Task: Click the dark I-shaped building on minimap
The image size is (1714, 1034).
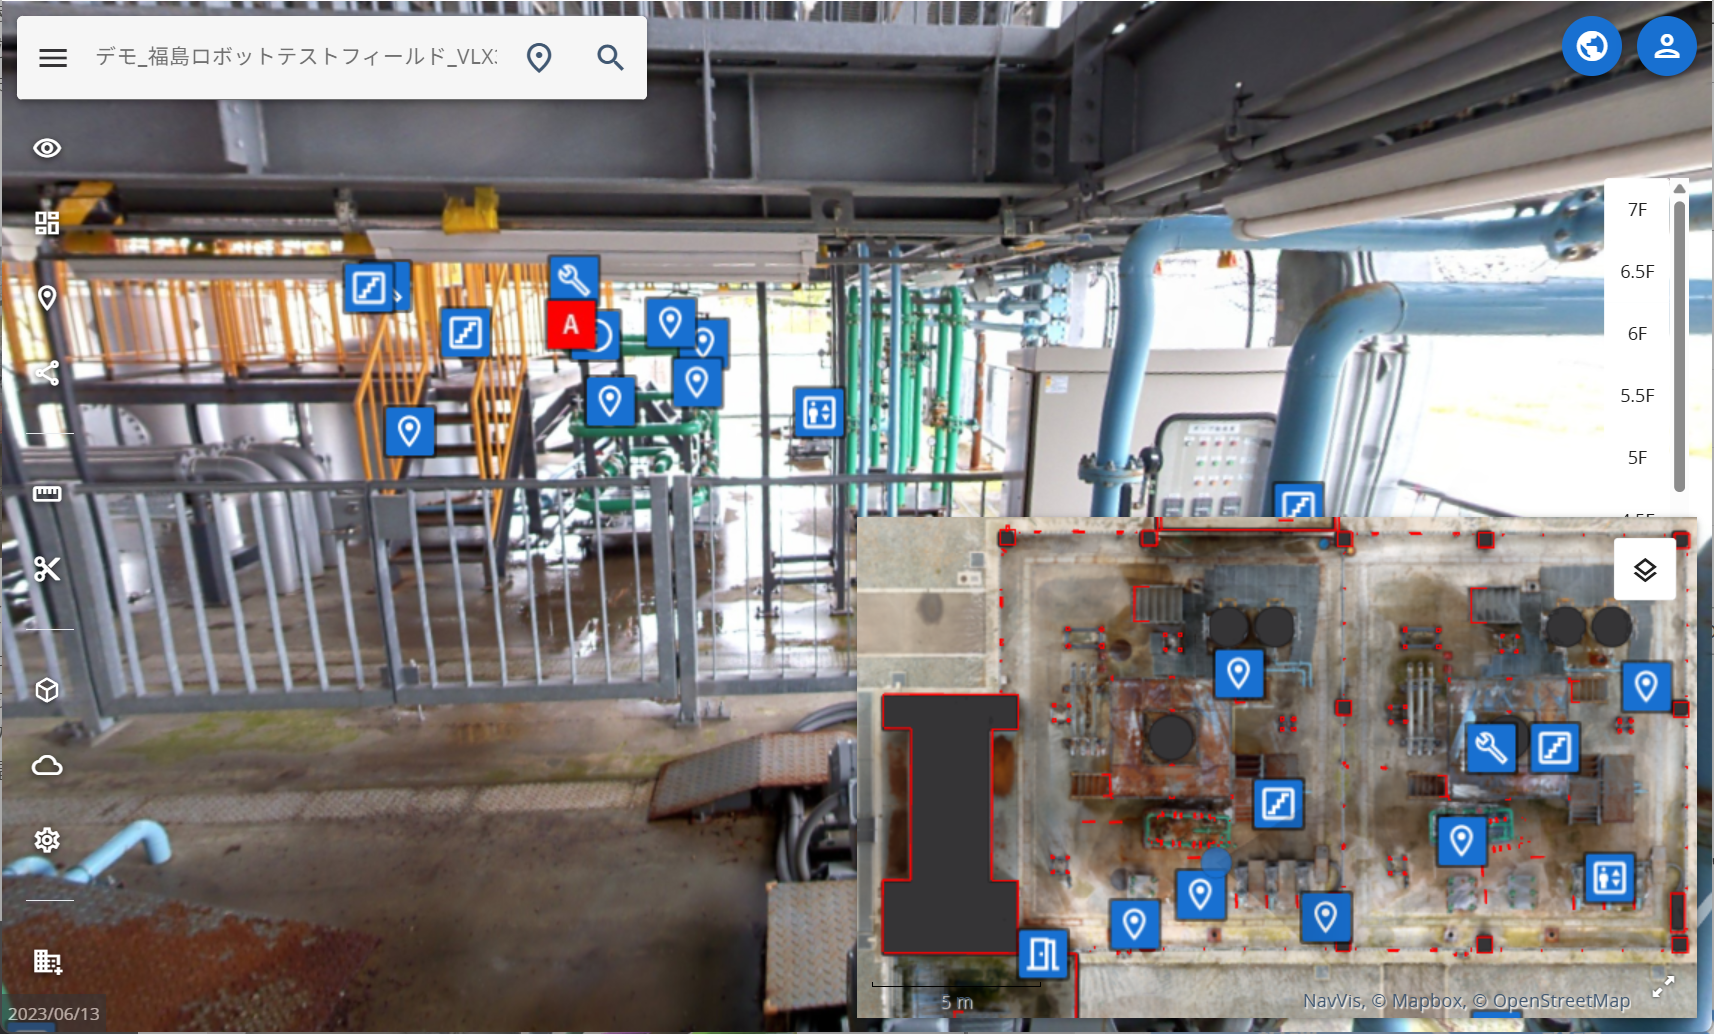Action: coord(950,823)
